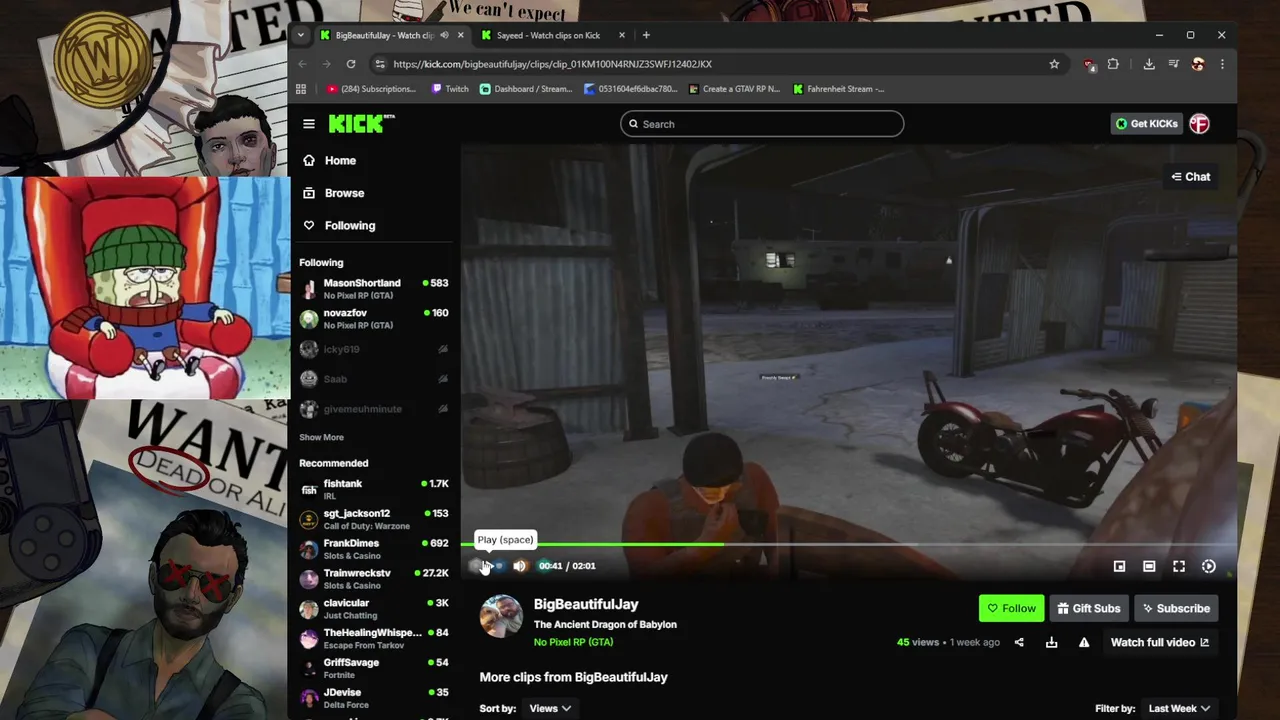Open the Chrome extensions puzzle icon
The height and width of the screenshot is (720, 1280).
1113,64
